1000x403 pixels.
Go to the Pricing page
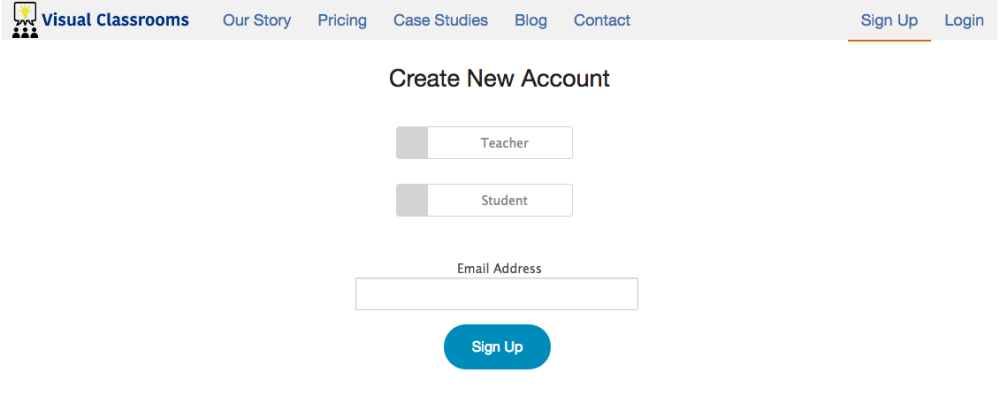pos(342,20)
